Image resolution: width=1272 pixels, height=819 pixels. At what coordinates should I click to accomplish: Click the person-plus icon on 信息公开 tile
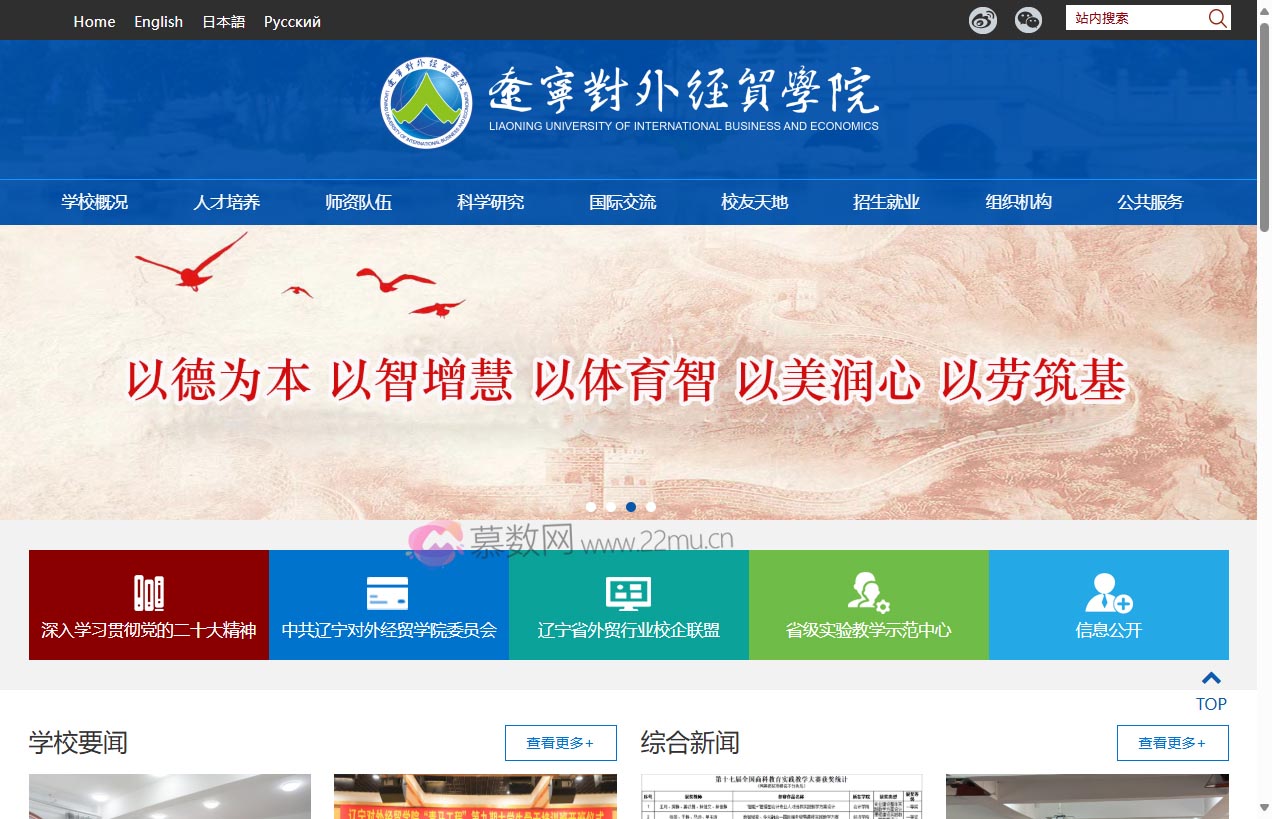[x=1108, y=590]
